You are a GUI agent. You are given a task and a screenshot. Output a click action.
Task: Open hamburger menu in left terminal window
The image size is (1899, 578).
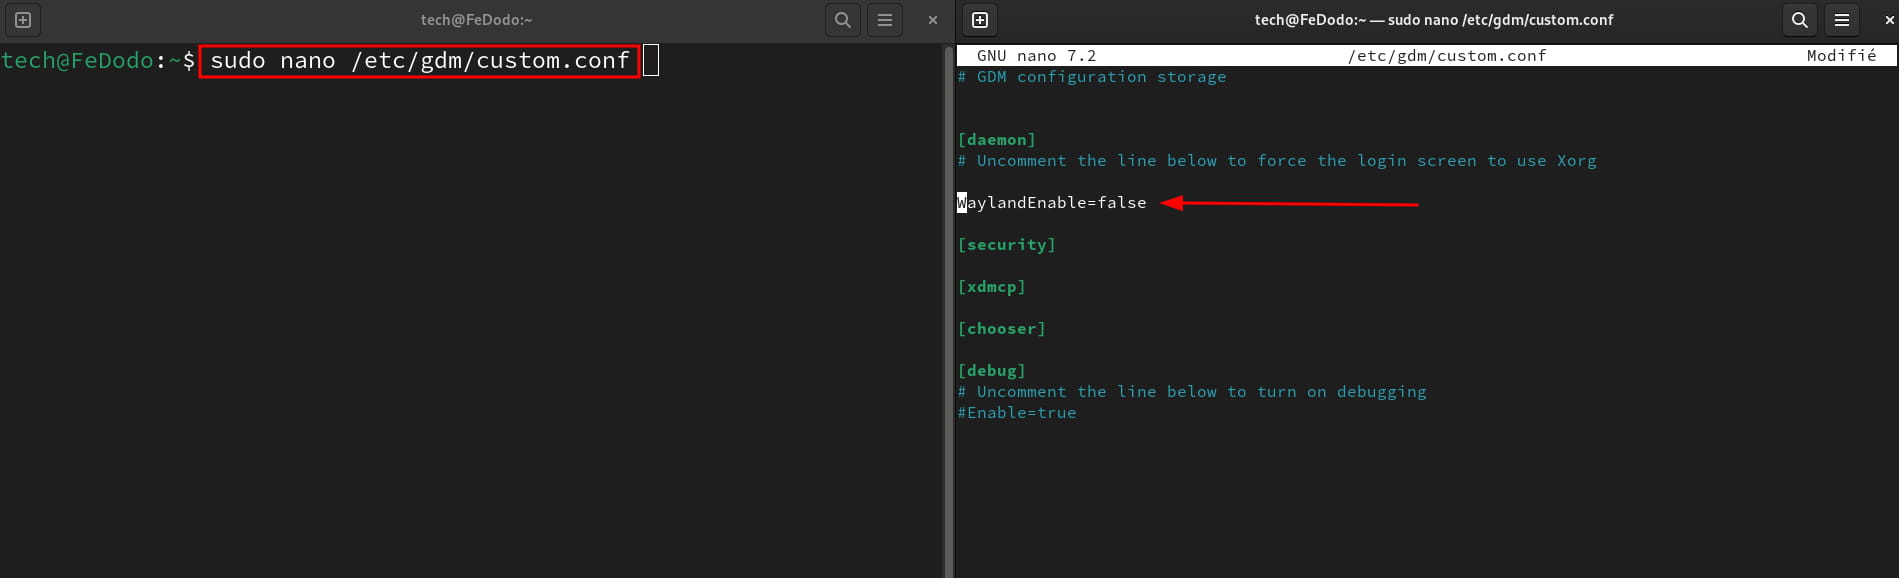pos(885,20)
